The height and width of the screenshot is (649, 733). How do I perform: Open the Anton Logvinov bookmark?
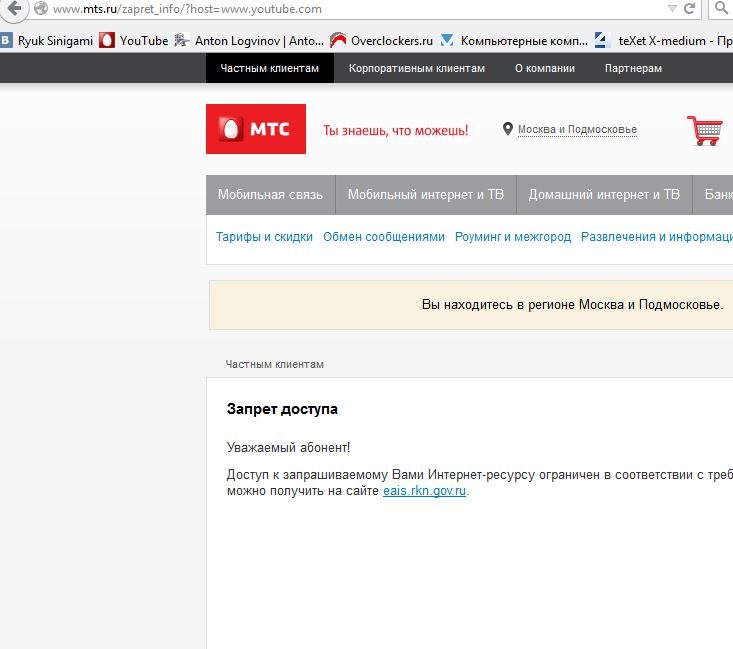coord(248,41)
